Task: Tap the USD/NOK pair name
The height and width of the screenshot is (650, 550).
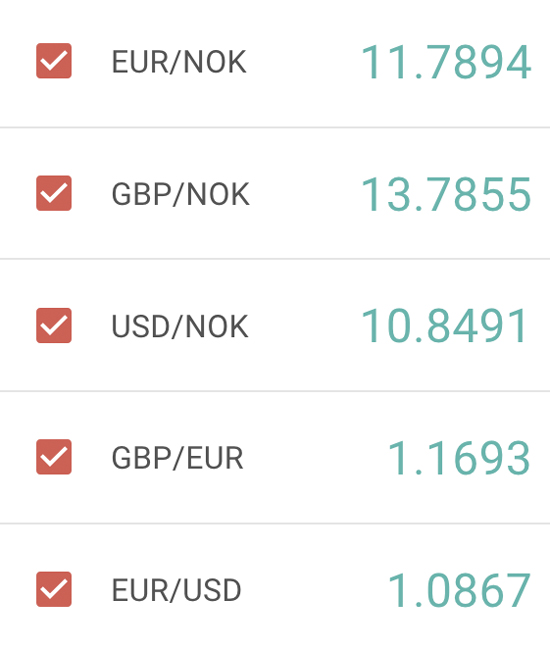Action: coord(180,326)
